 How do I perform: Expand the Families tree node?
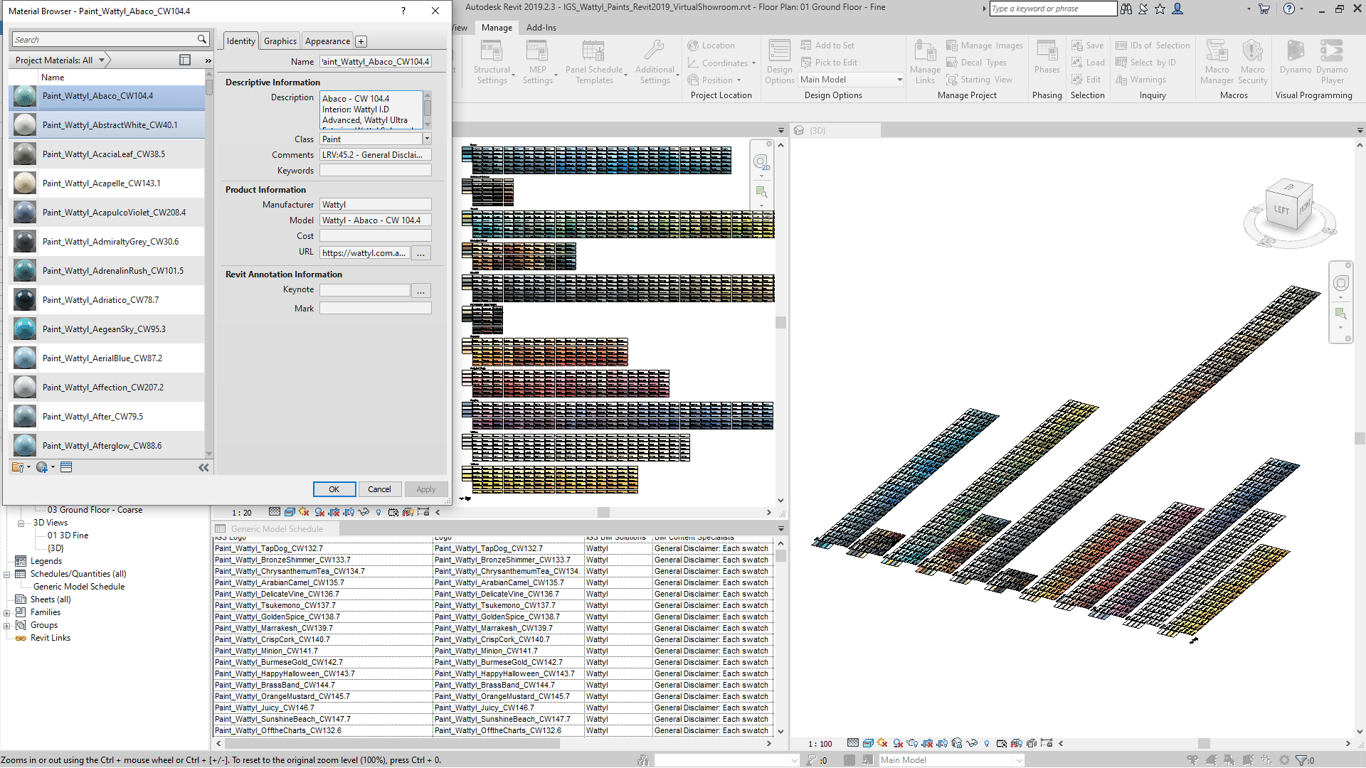[x=8, y=613]
